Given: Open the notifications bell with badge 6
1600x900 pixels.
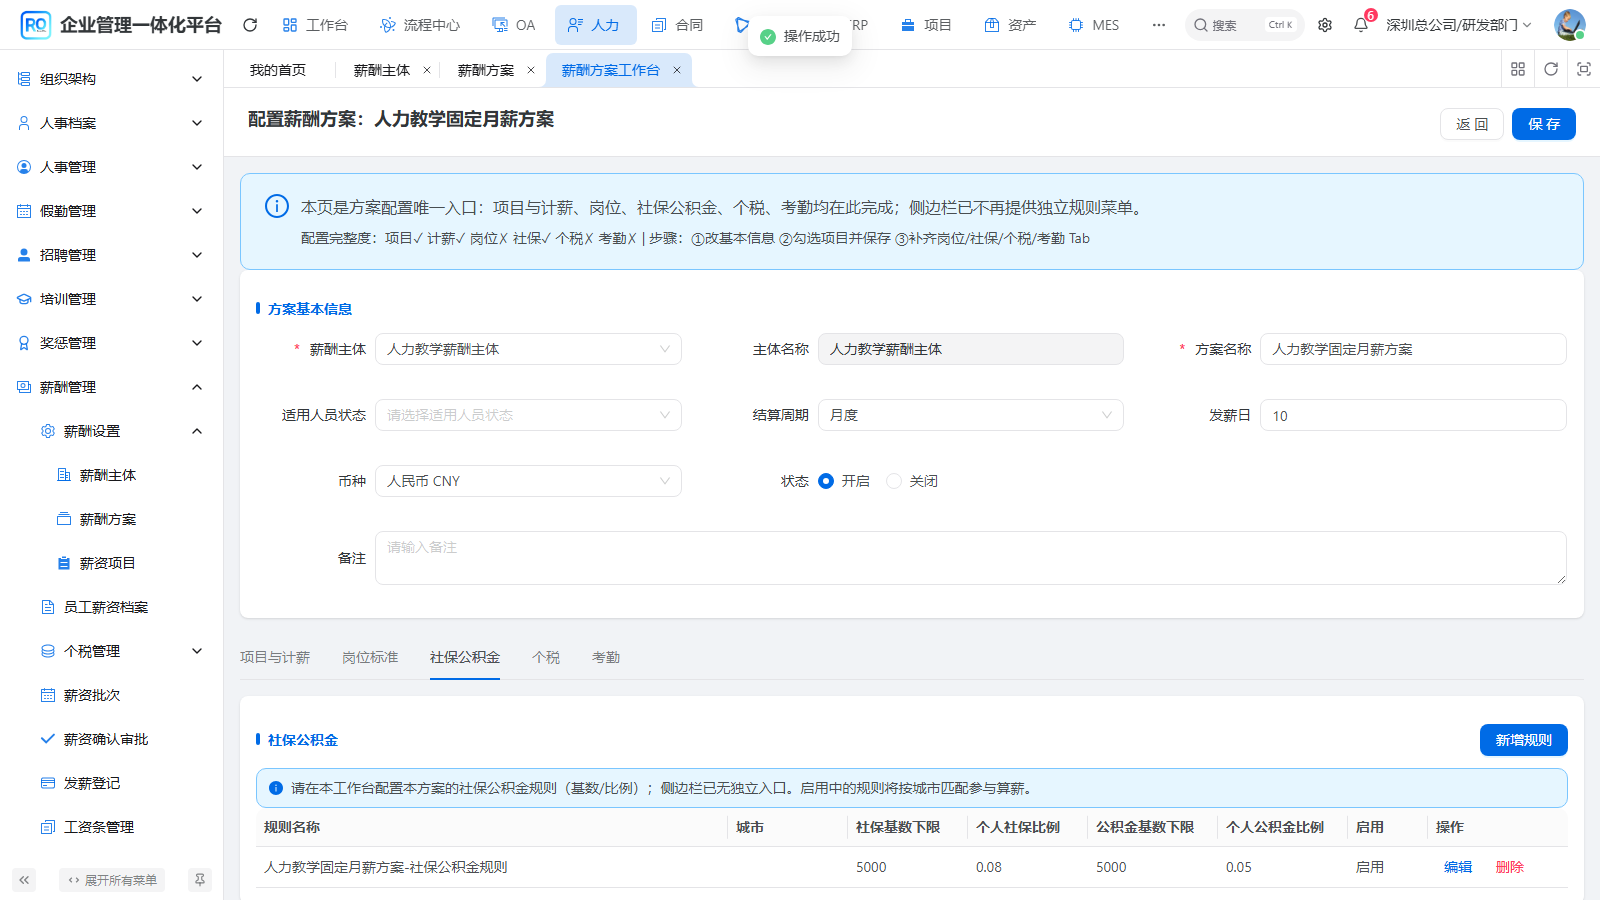Looking at the screenshot, I should click(x=1361, y=25).
